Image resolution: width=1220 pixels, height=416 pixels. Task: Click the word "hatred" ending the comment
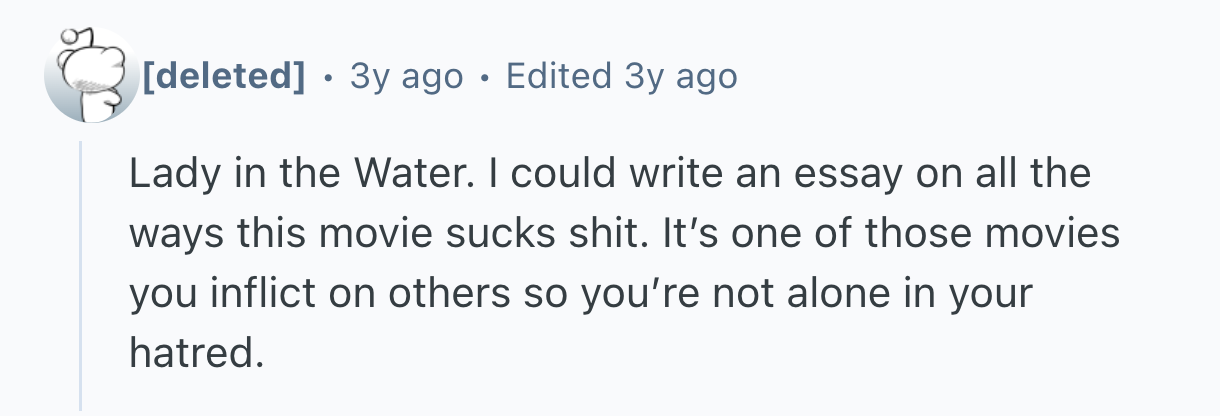pos(190,351)
